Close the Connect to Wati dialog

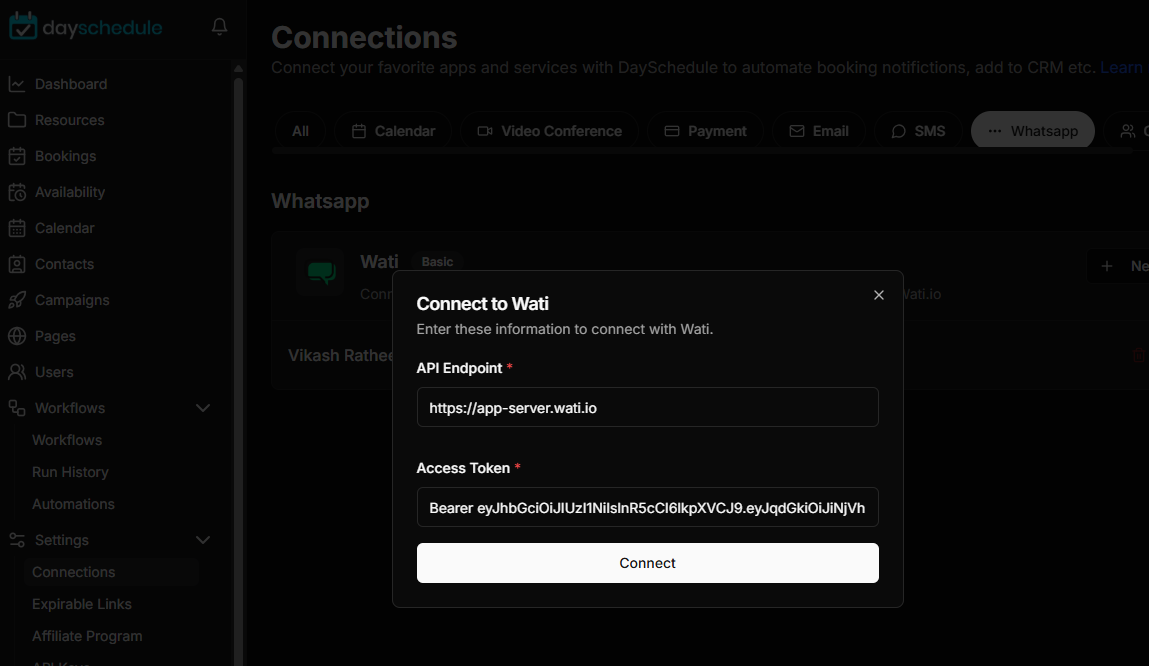[x=879, y=295]
